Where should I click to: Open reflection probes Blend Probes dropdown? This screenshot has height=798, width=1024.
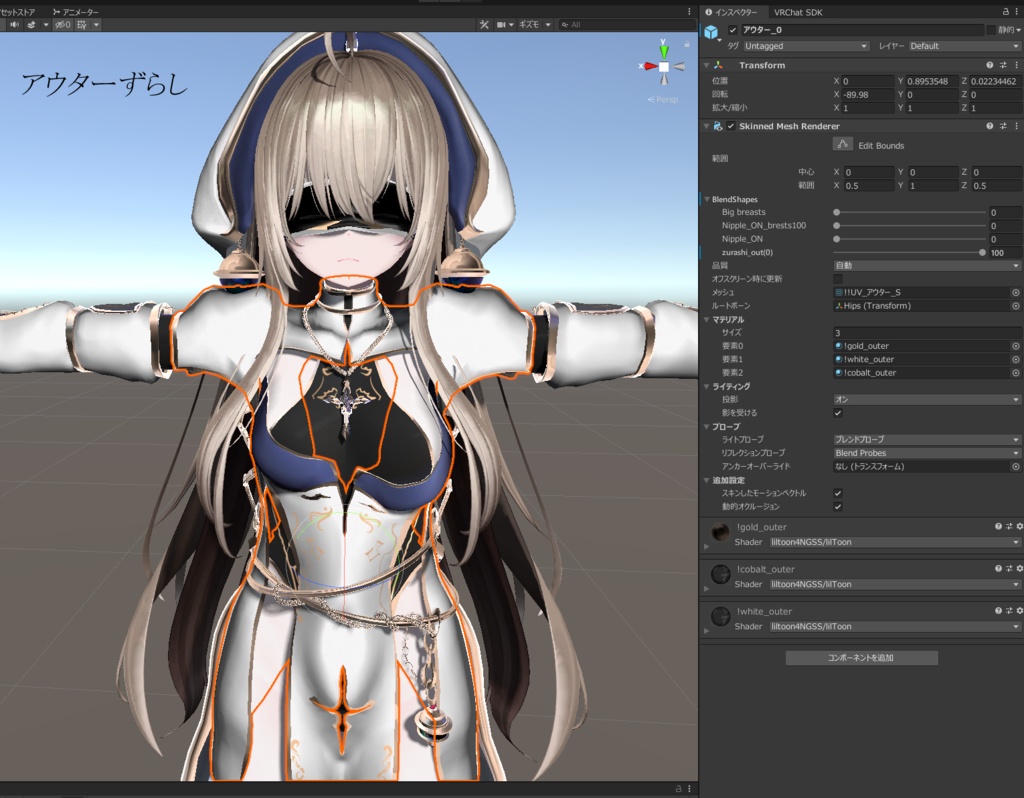pyautogui.click(x=927, y=453)
